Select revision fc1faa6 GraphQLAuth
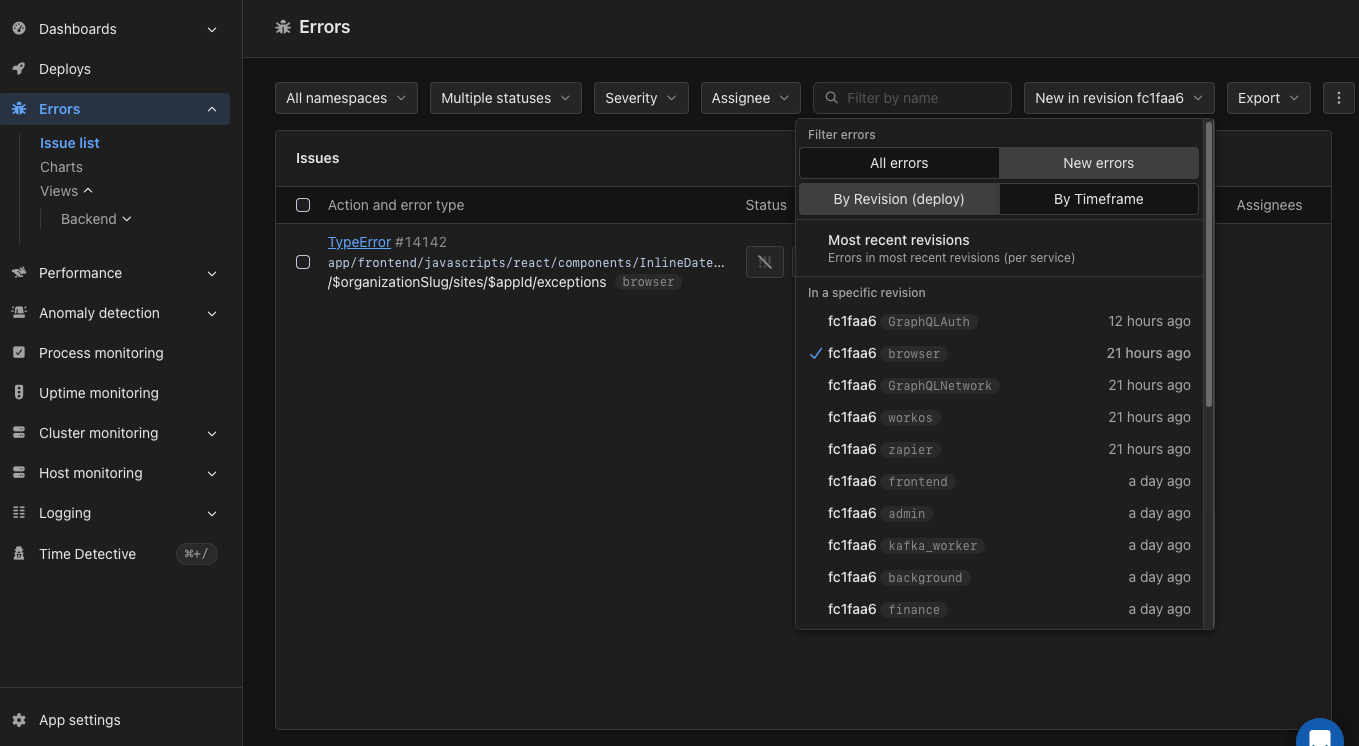 [x=999, y=322]
